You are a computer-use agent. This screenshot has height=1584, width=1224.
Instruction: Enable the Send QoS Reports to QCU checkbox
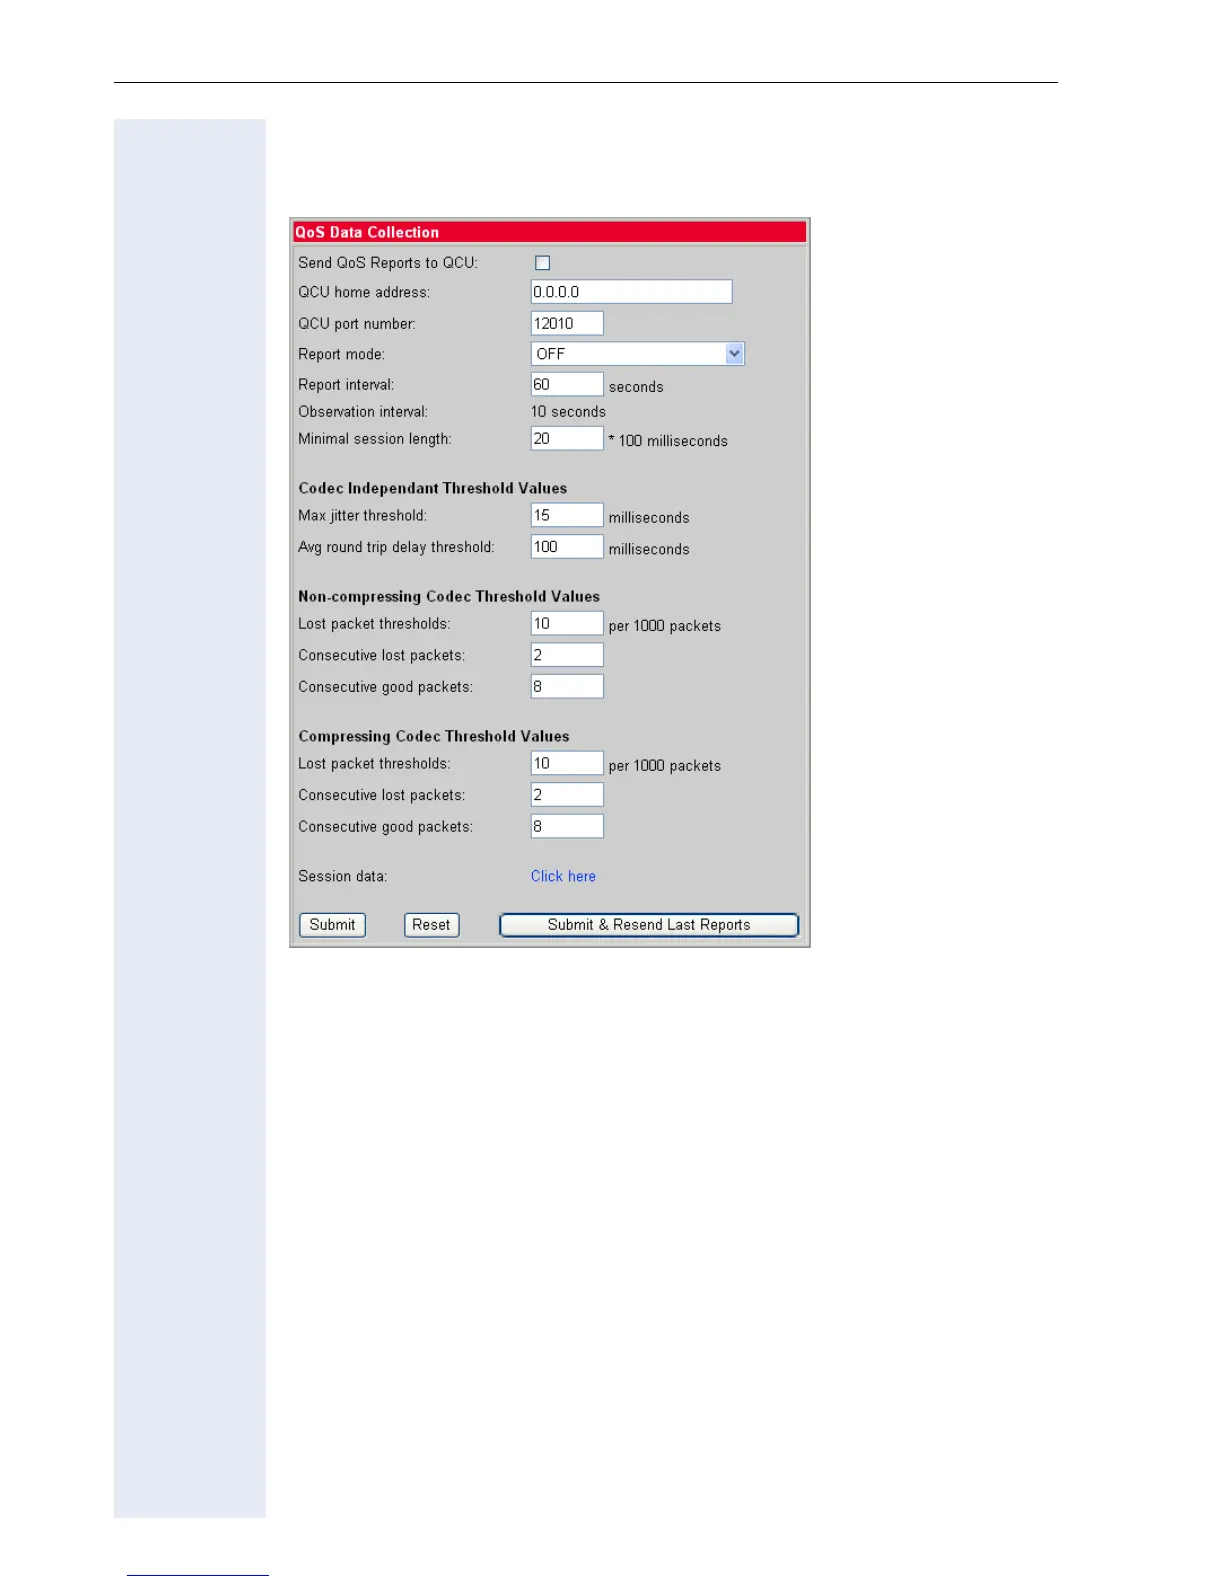point(543,263)
